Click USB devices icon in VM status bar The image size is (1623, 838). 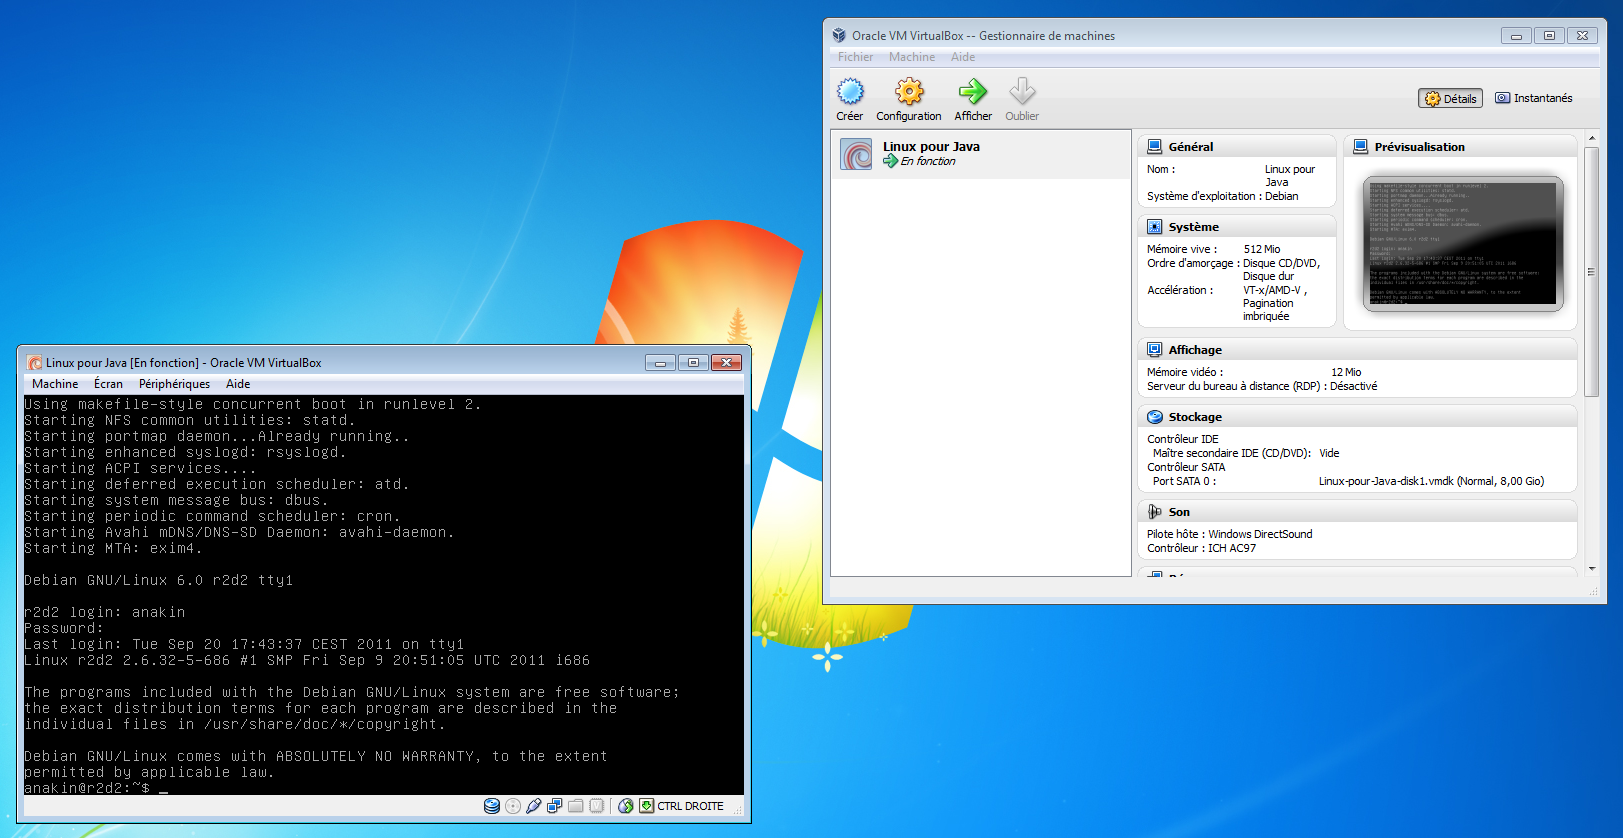pos(534,806)
